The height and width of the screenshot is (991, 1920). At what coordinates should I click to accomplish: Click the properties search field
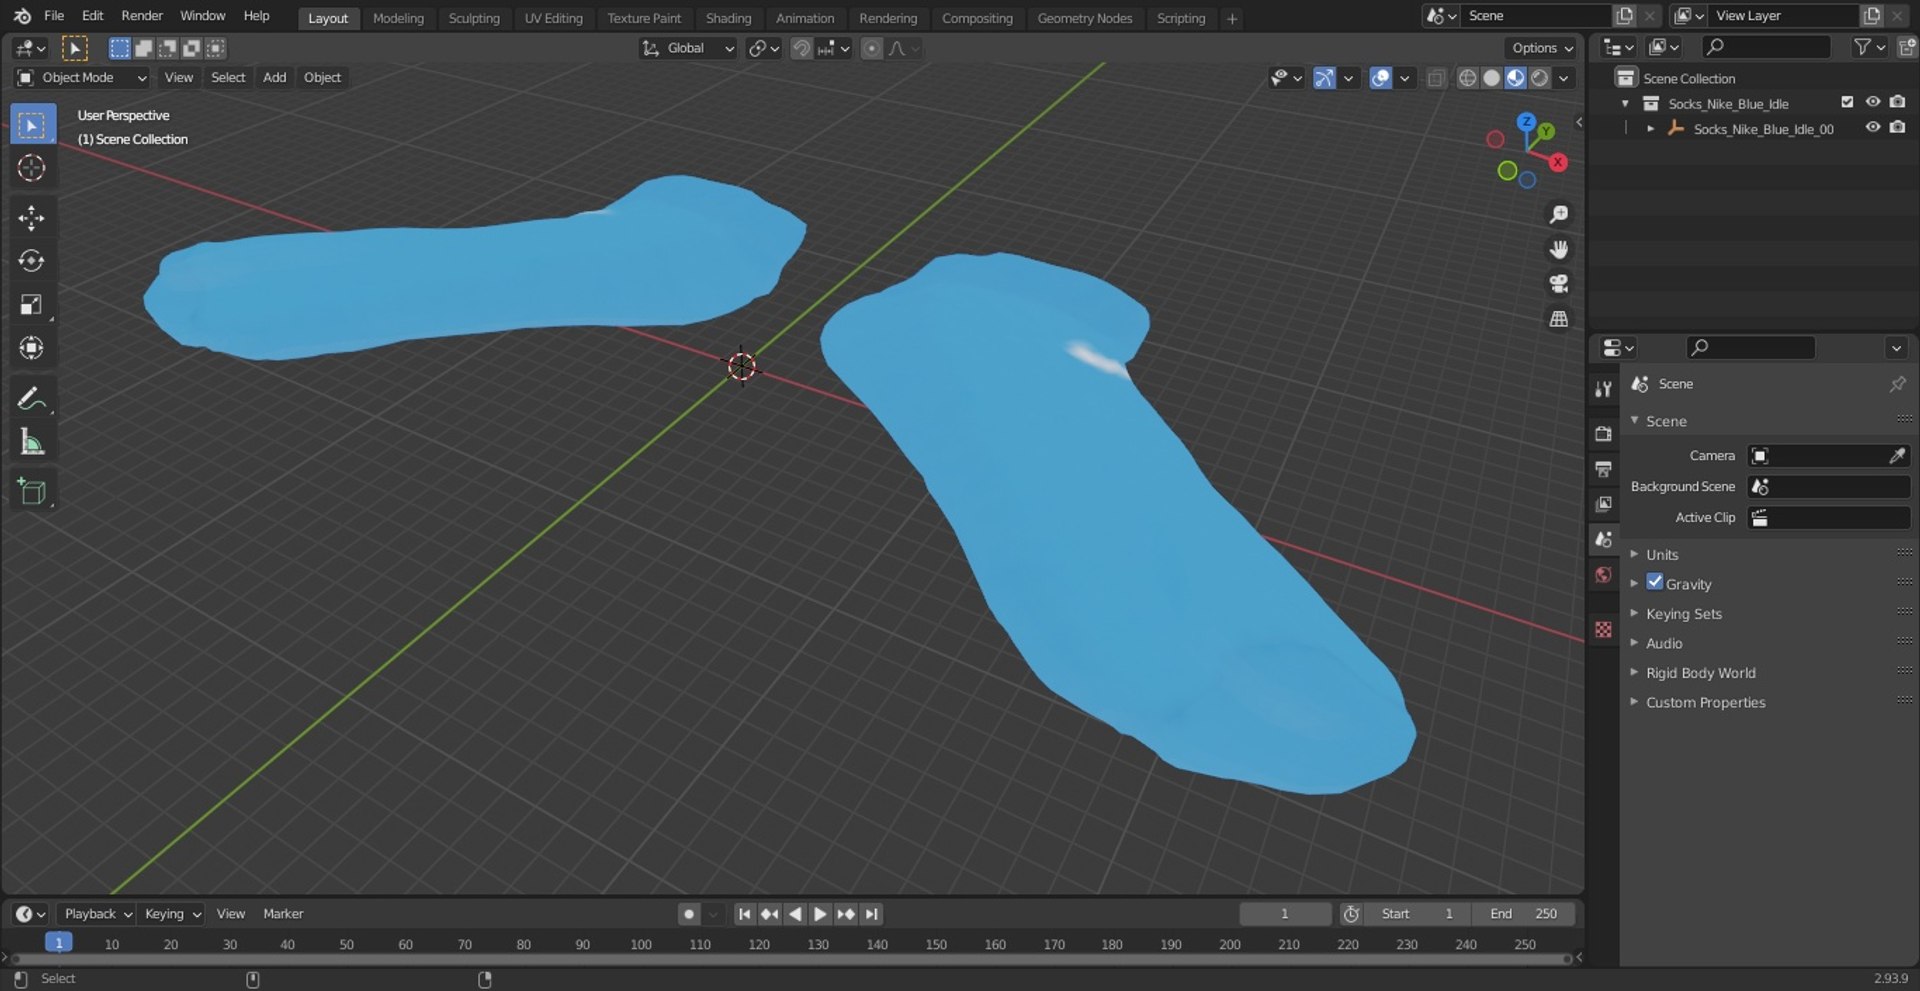pos(1751,347)
